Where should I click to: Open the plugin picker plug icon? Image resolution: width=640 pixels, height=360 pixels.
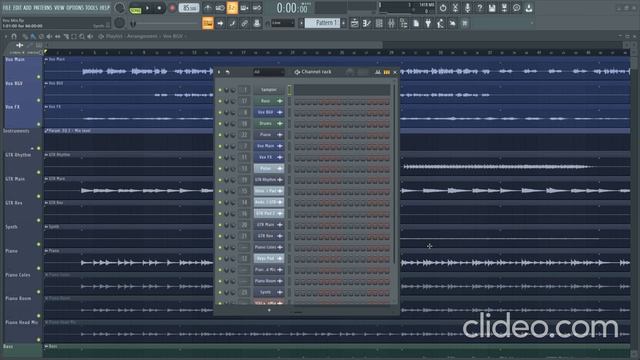click(428, 24)
